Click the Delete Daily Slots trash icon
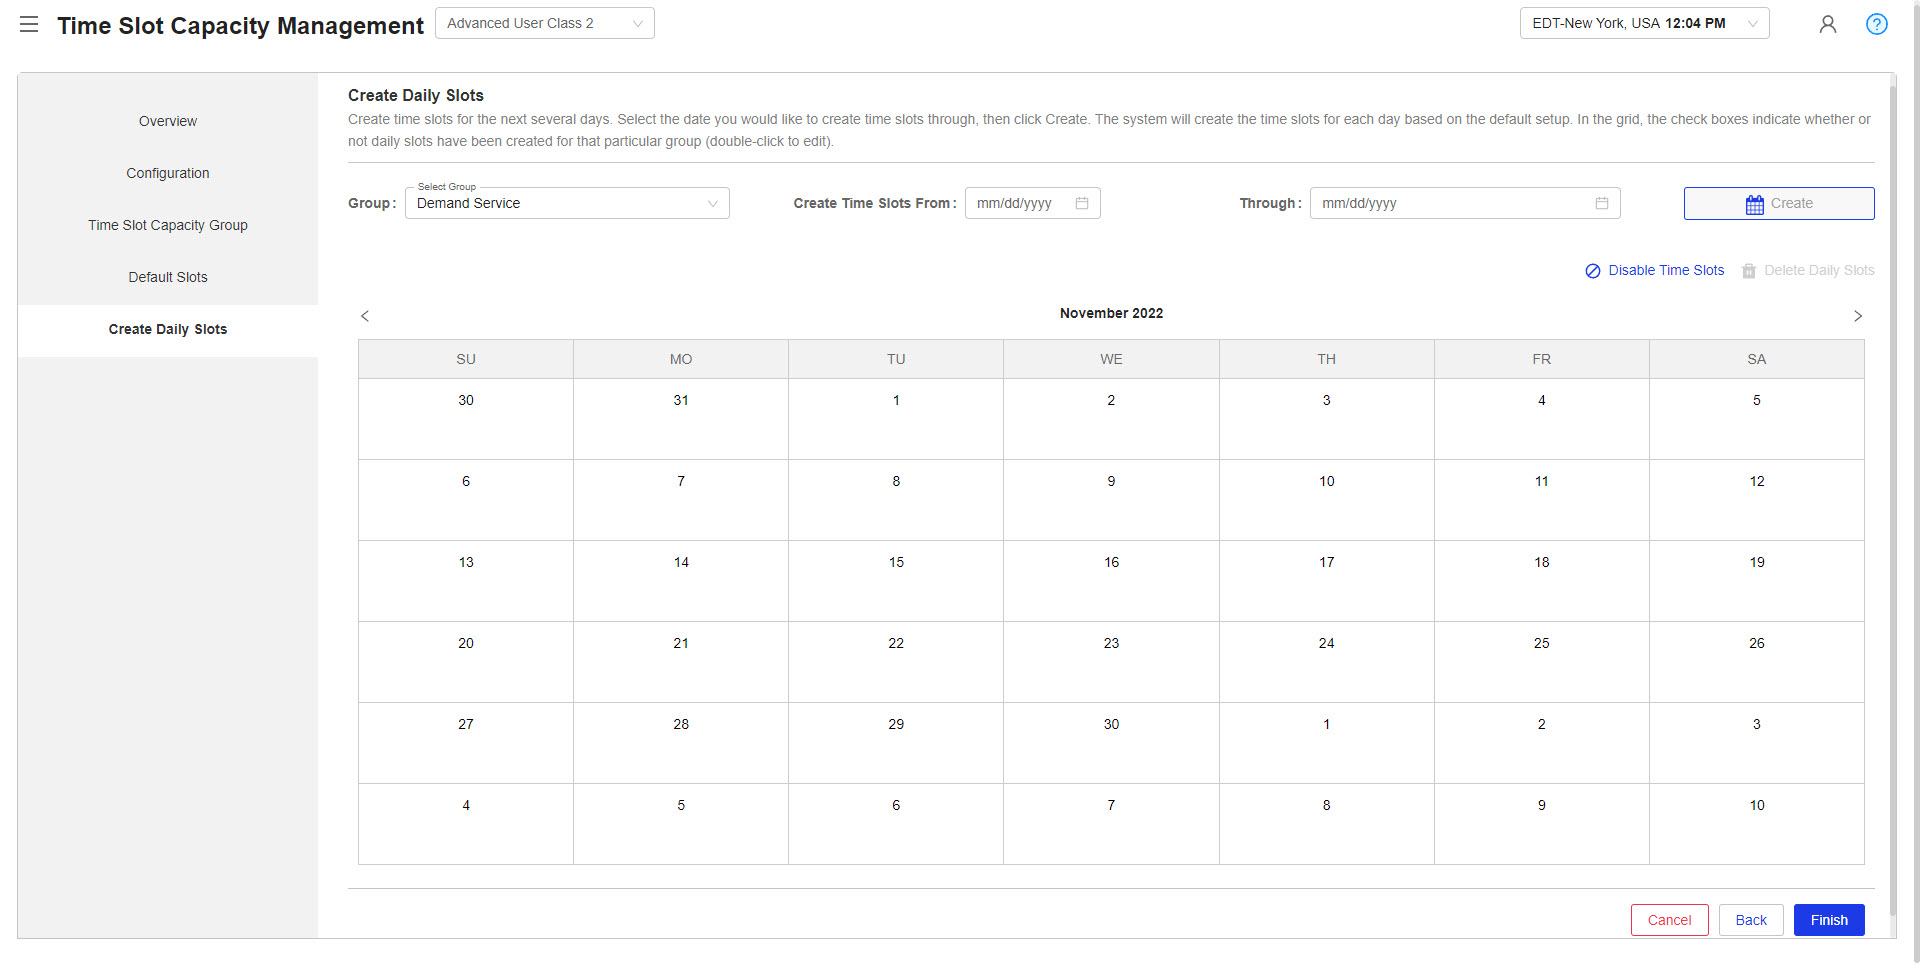The image size is (1920, 969). click(1748, 270)
